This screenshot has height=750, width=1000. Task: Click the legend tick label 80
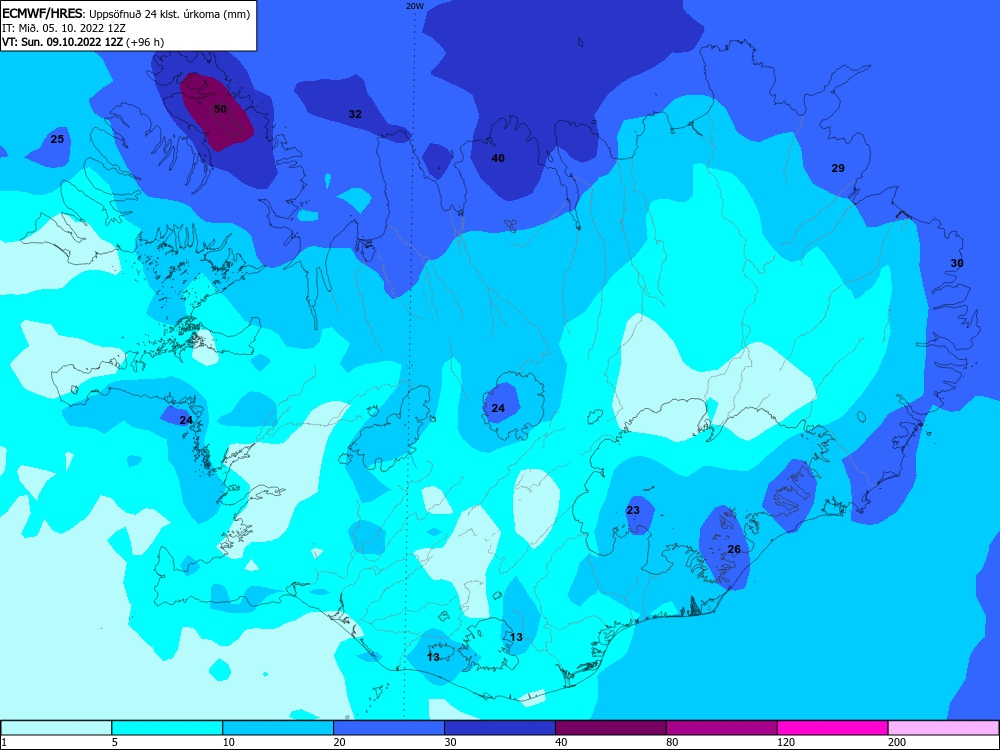pos(673,742)
